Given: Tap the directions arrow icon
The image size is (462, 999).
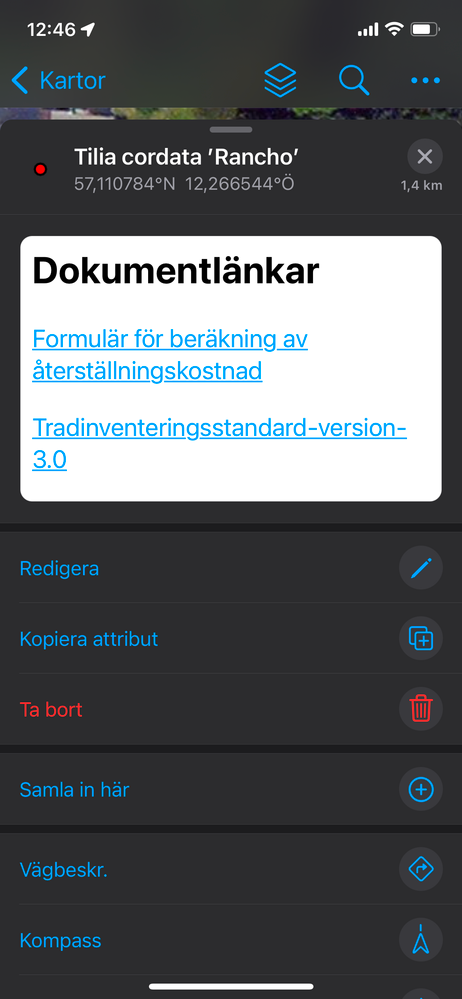Looking at the screenshot, I should click(x=421, y=869).
